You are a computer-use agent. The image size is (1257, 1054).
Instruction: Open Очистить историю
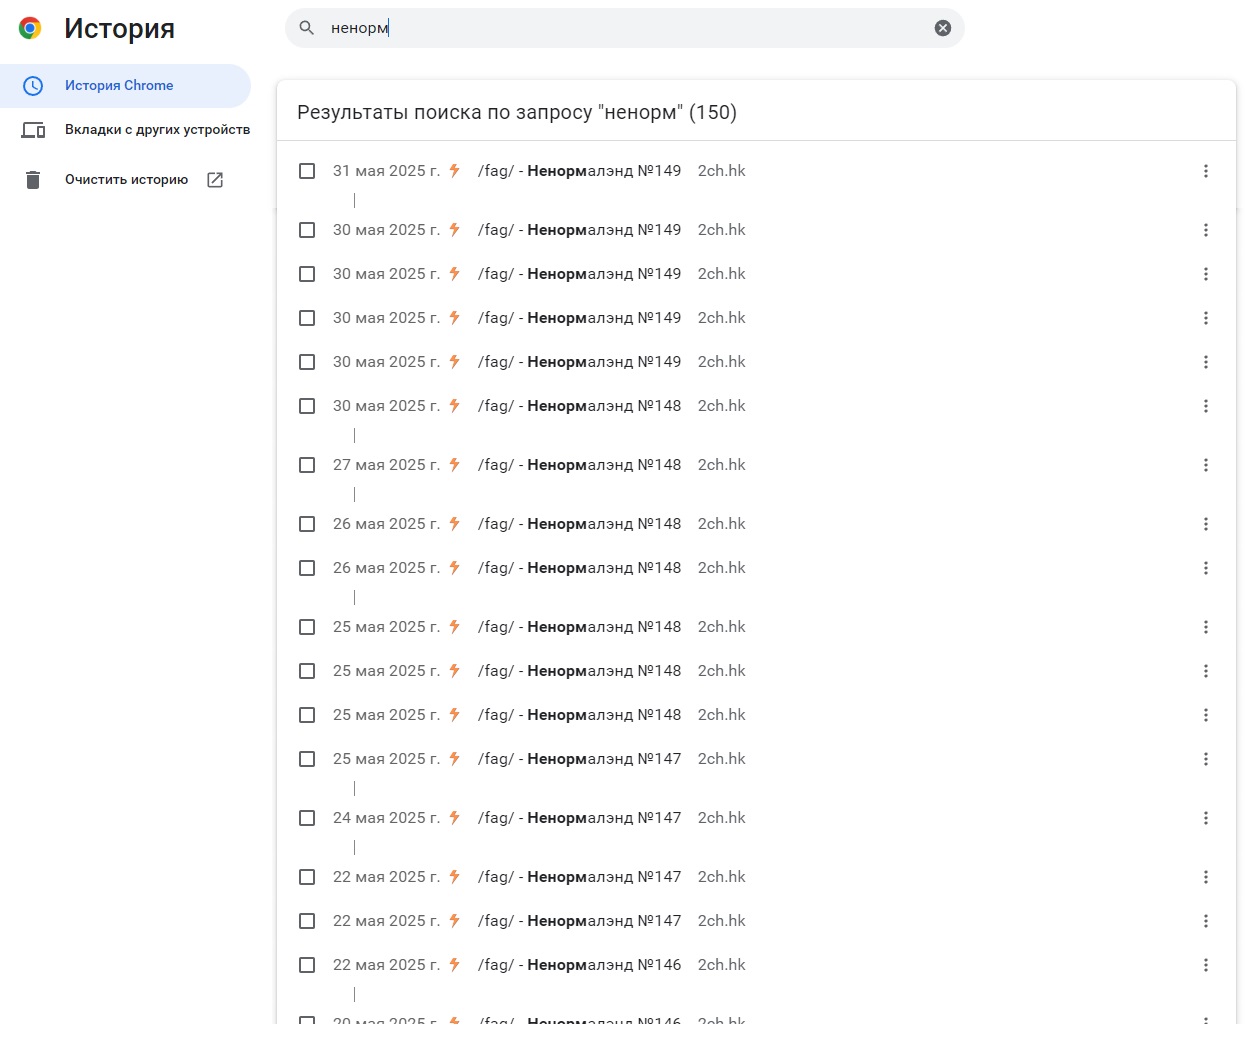(x=126, y=180)
